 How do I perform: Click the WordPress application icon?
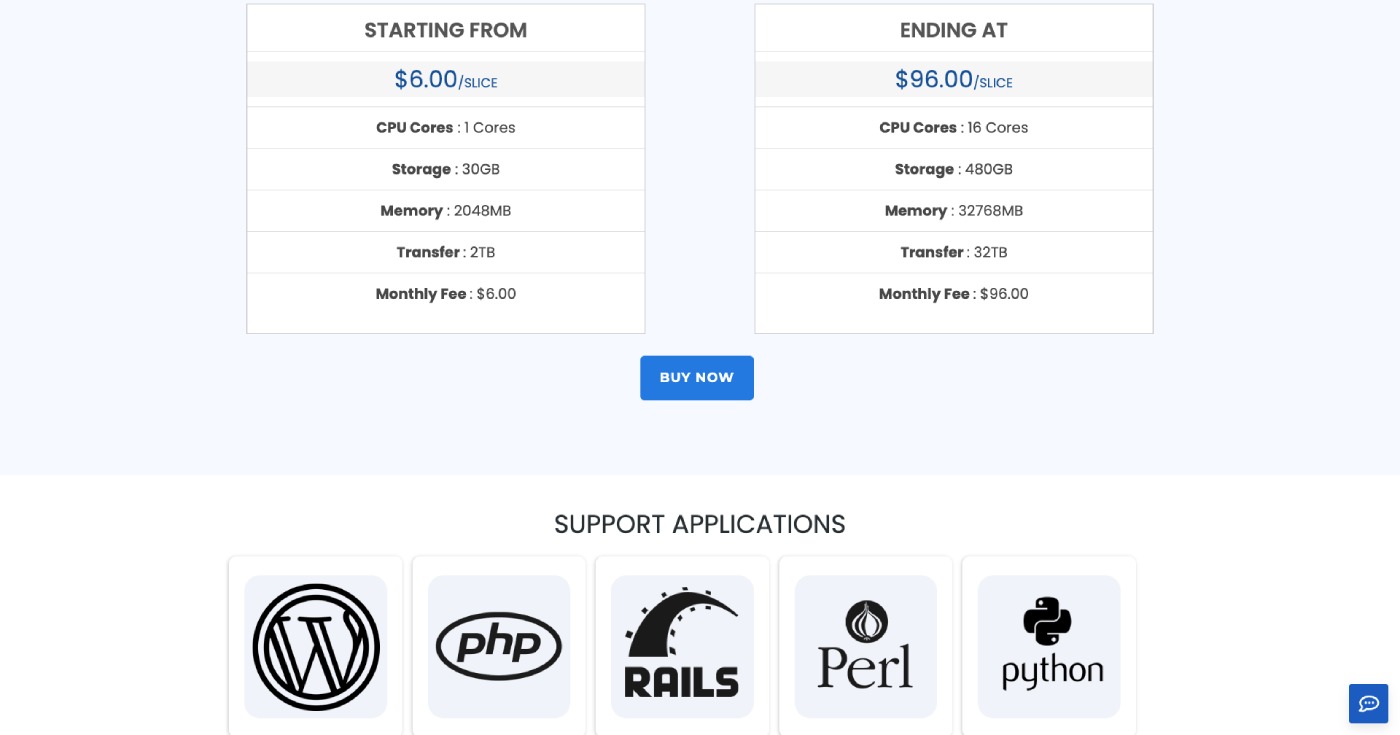coord(315,646)
